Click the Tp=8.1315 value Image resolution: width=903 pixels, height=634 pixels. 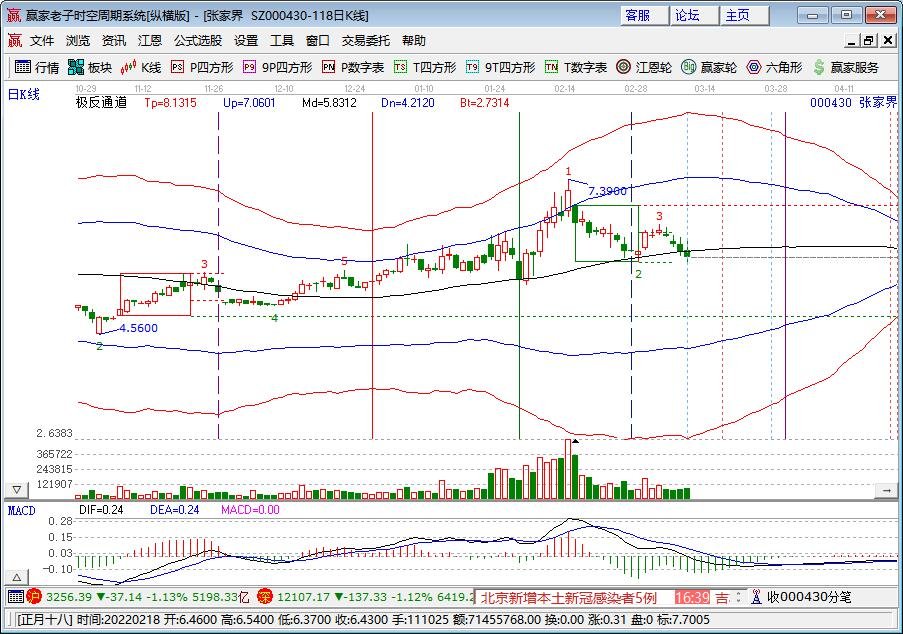pos(170,102)
